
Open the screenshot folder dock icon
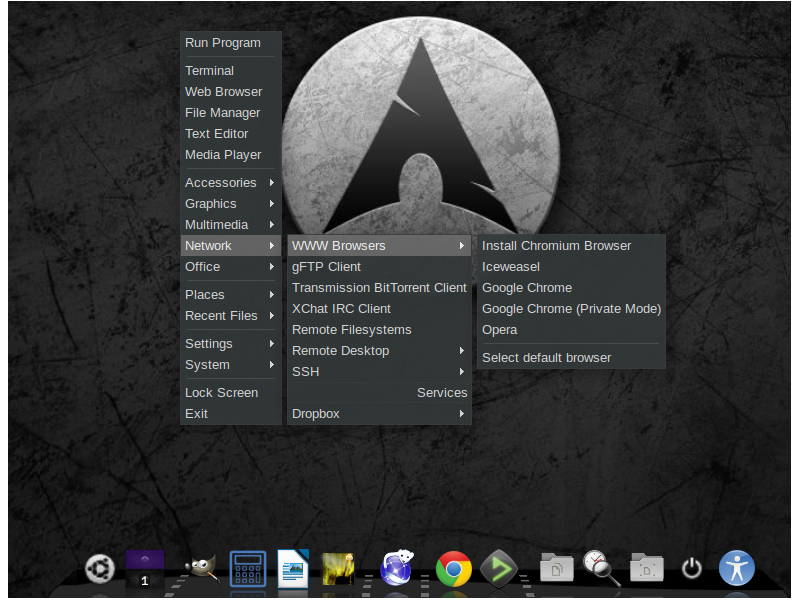[647, 567]
